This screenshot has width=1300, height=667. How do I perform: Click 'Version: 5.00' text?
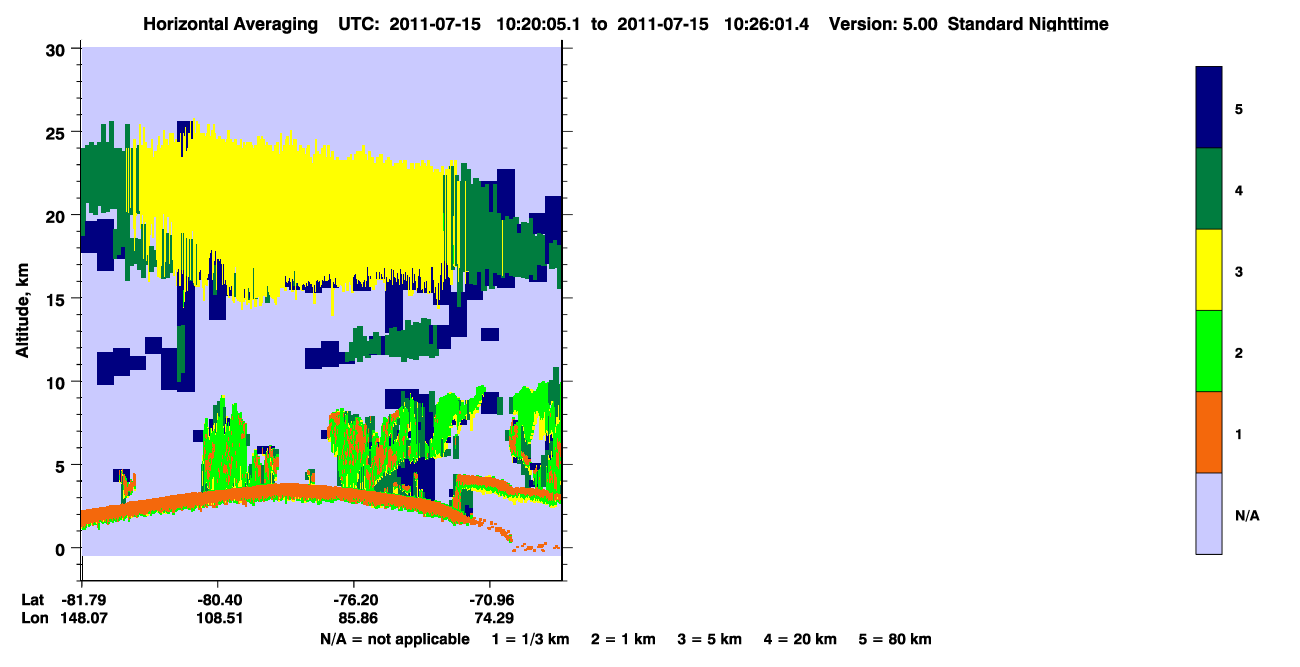click(883, 24)
